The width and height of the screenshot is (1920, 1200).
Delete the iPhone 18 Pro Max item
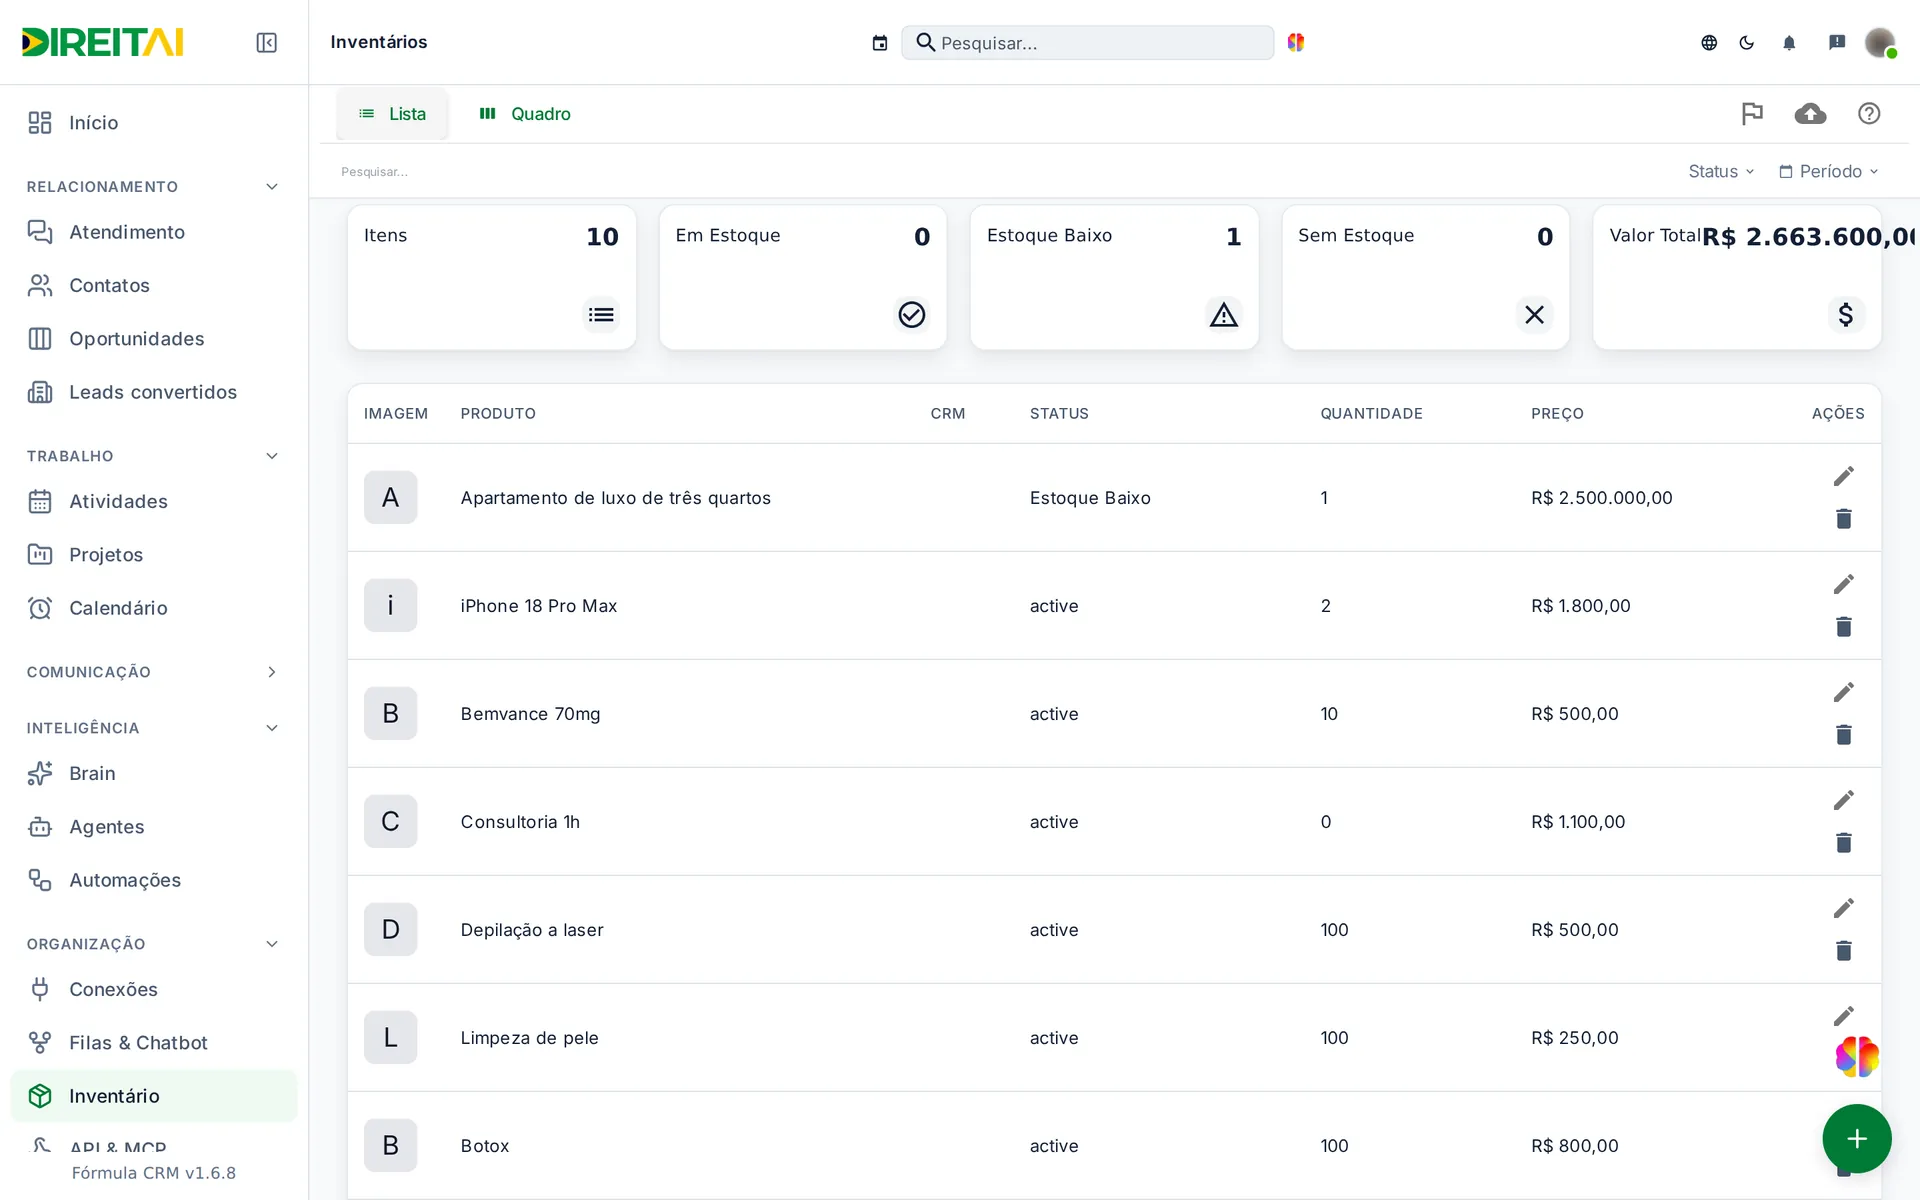point(1844,626)
